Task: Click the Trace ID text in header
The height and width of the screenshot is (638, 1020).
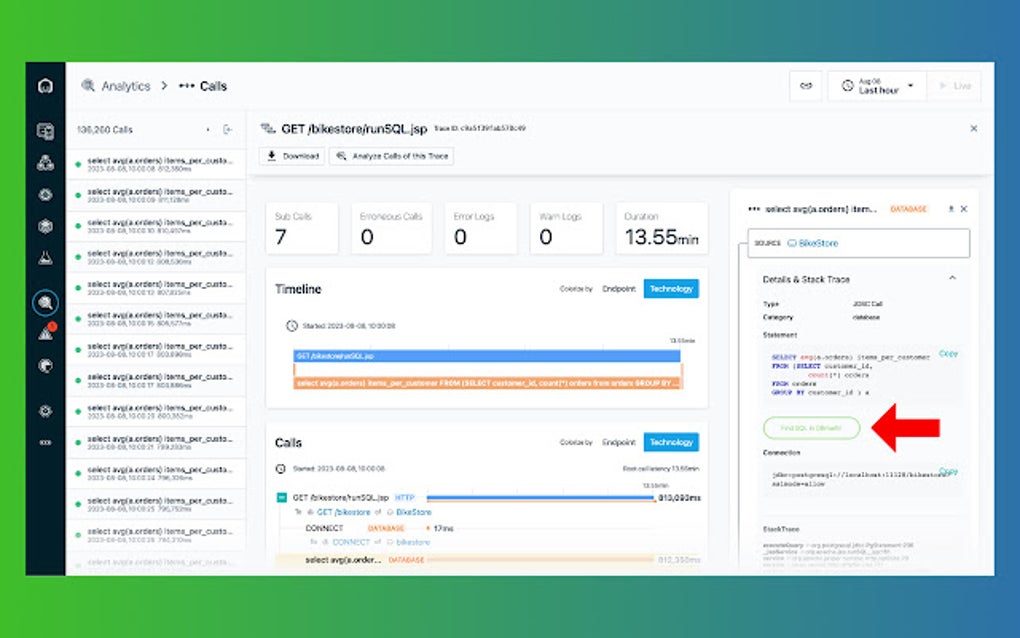Action: pyautogui.click(x=480, y=128)
